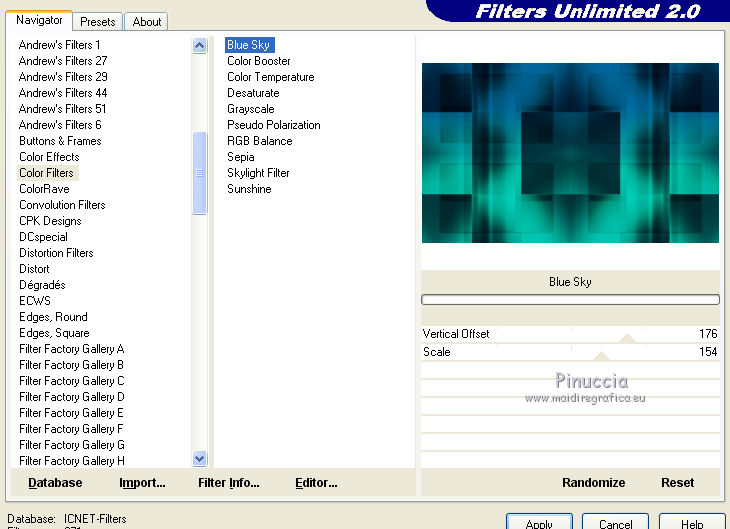Choose Edges, Square category

pos(54,332)
